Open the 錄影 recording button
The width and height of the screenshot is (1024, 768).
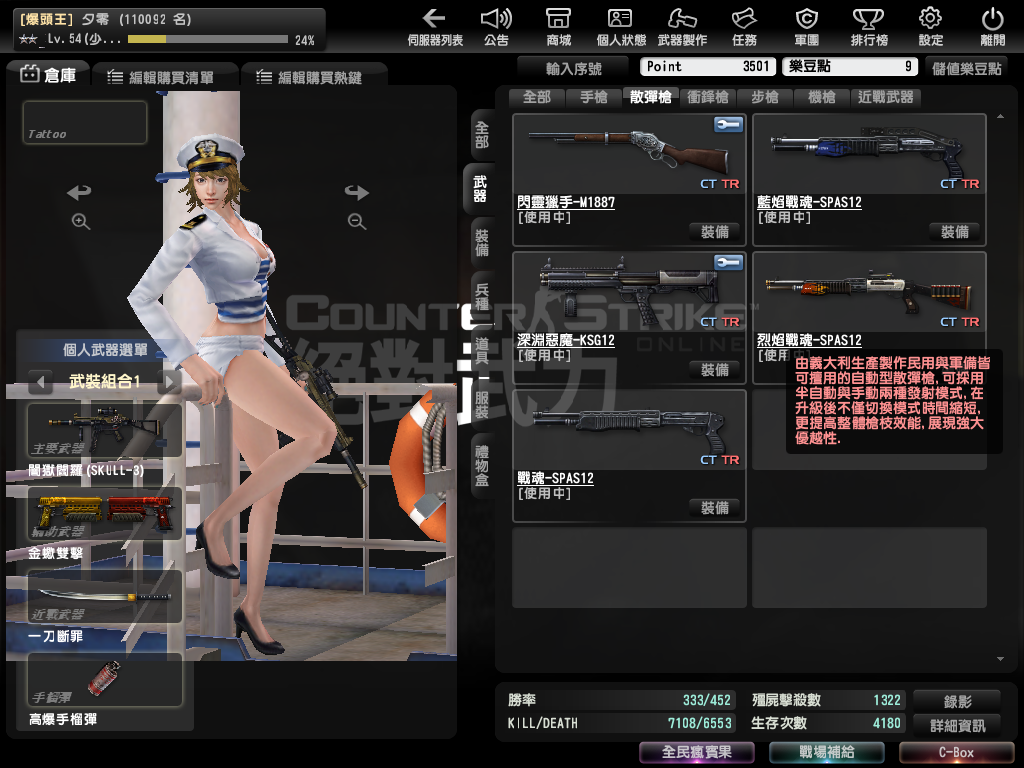957,701
